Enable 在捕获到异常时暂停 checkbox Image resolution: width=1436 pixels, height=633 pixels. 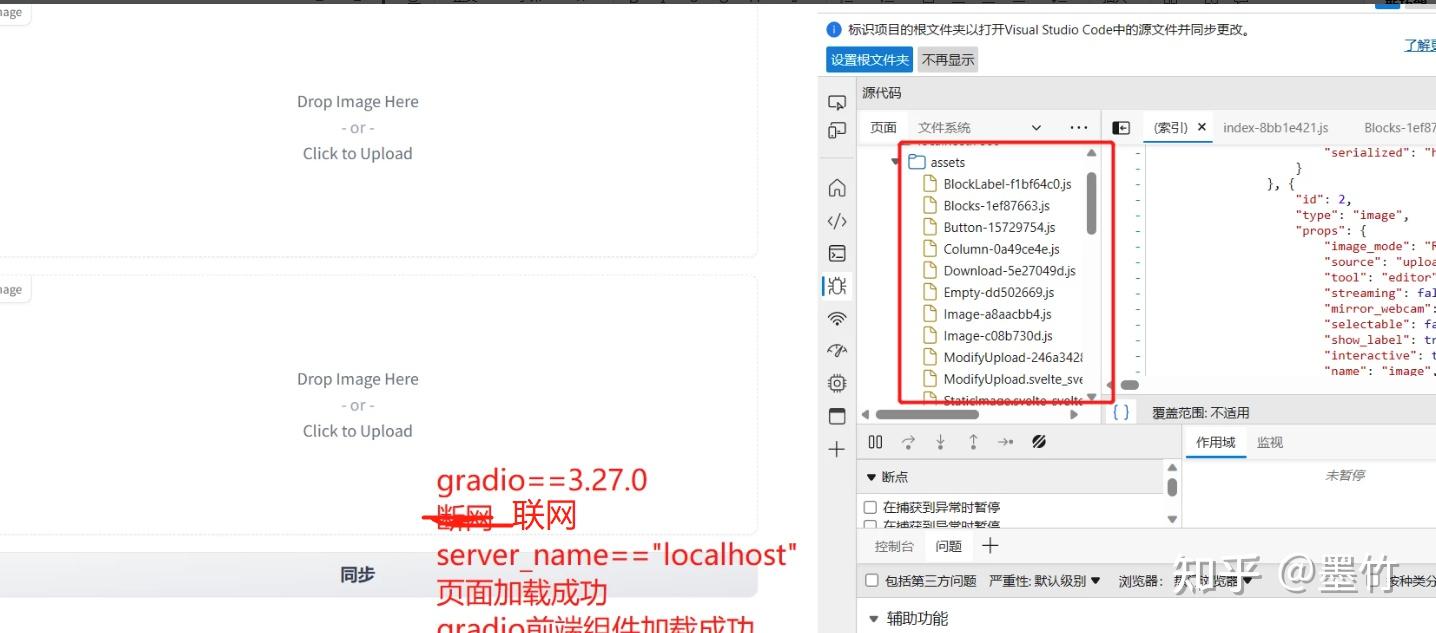point(869,506)
